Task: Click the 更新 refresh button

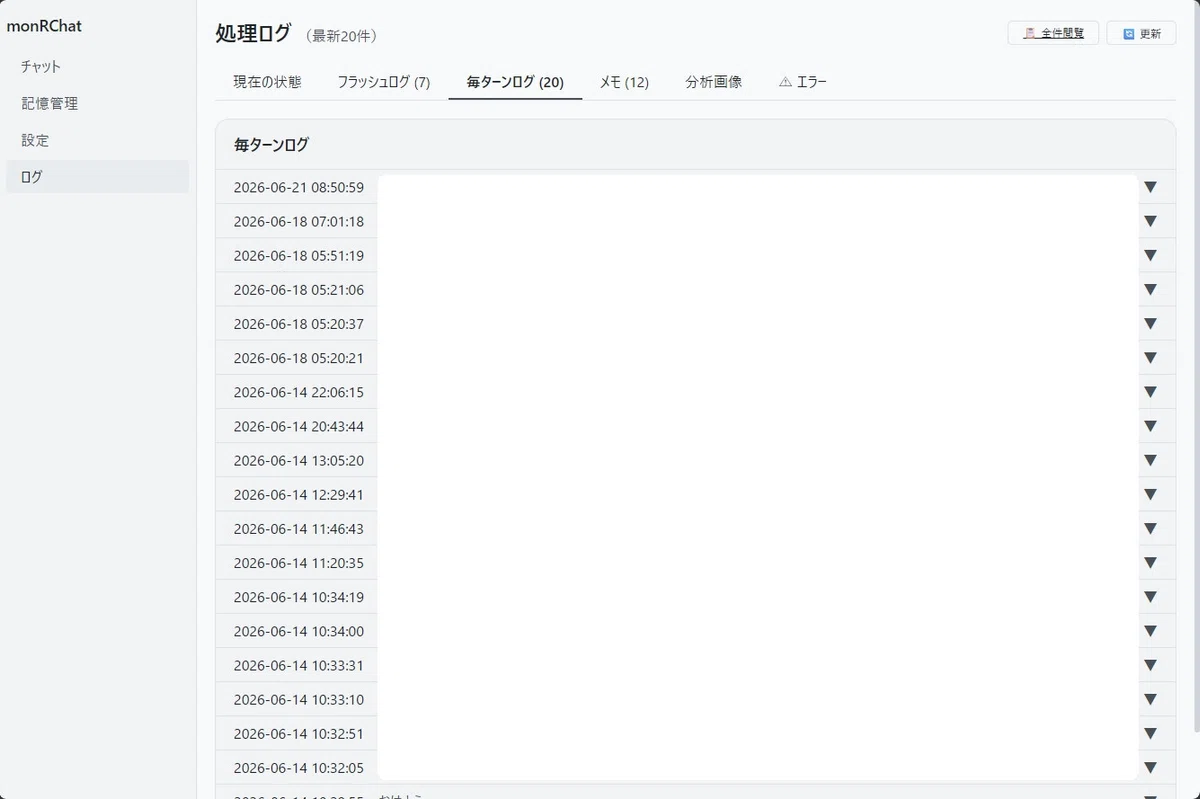Action: pos(1141,33)
